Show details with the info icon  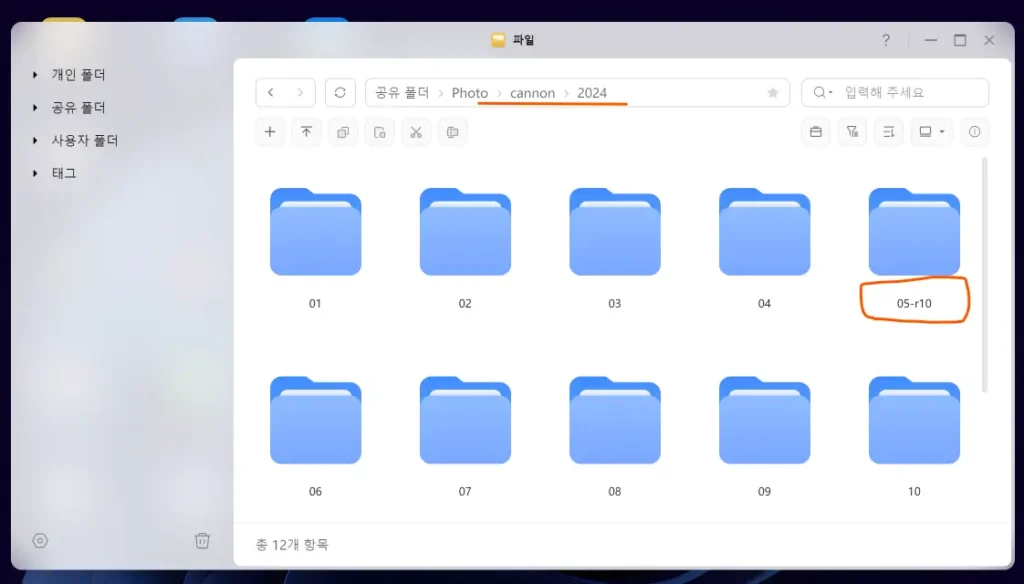point(974,132)
